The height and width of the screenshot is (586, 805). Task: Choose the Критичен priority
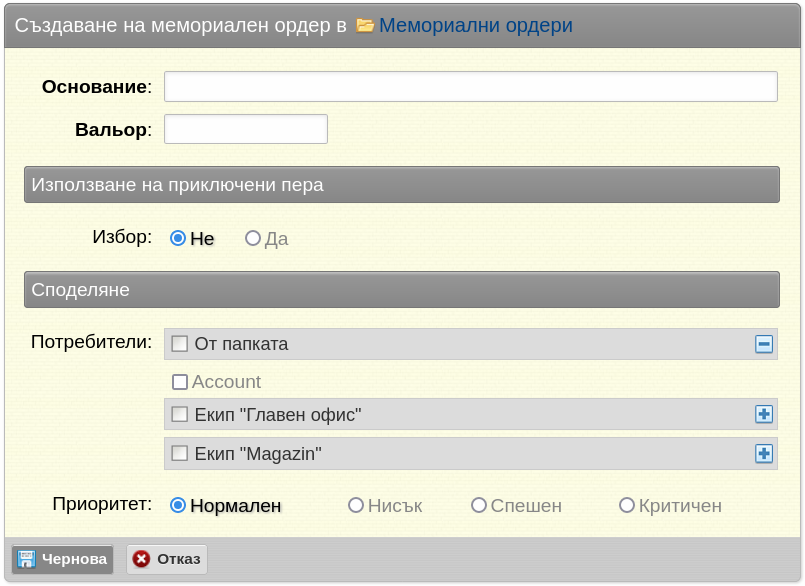point(626,505)
